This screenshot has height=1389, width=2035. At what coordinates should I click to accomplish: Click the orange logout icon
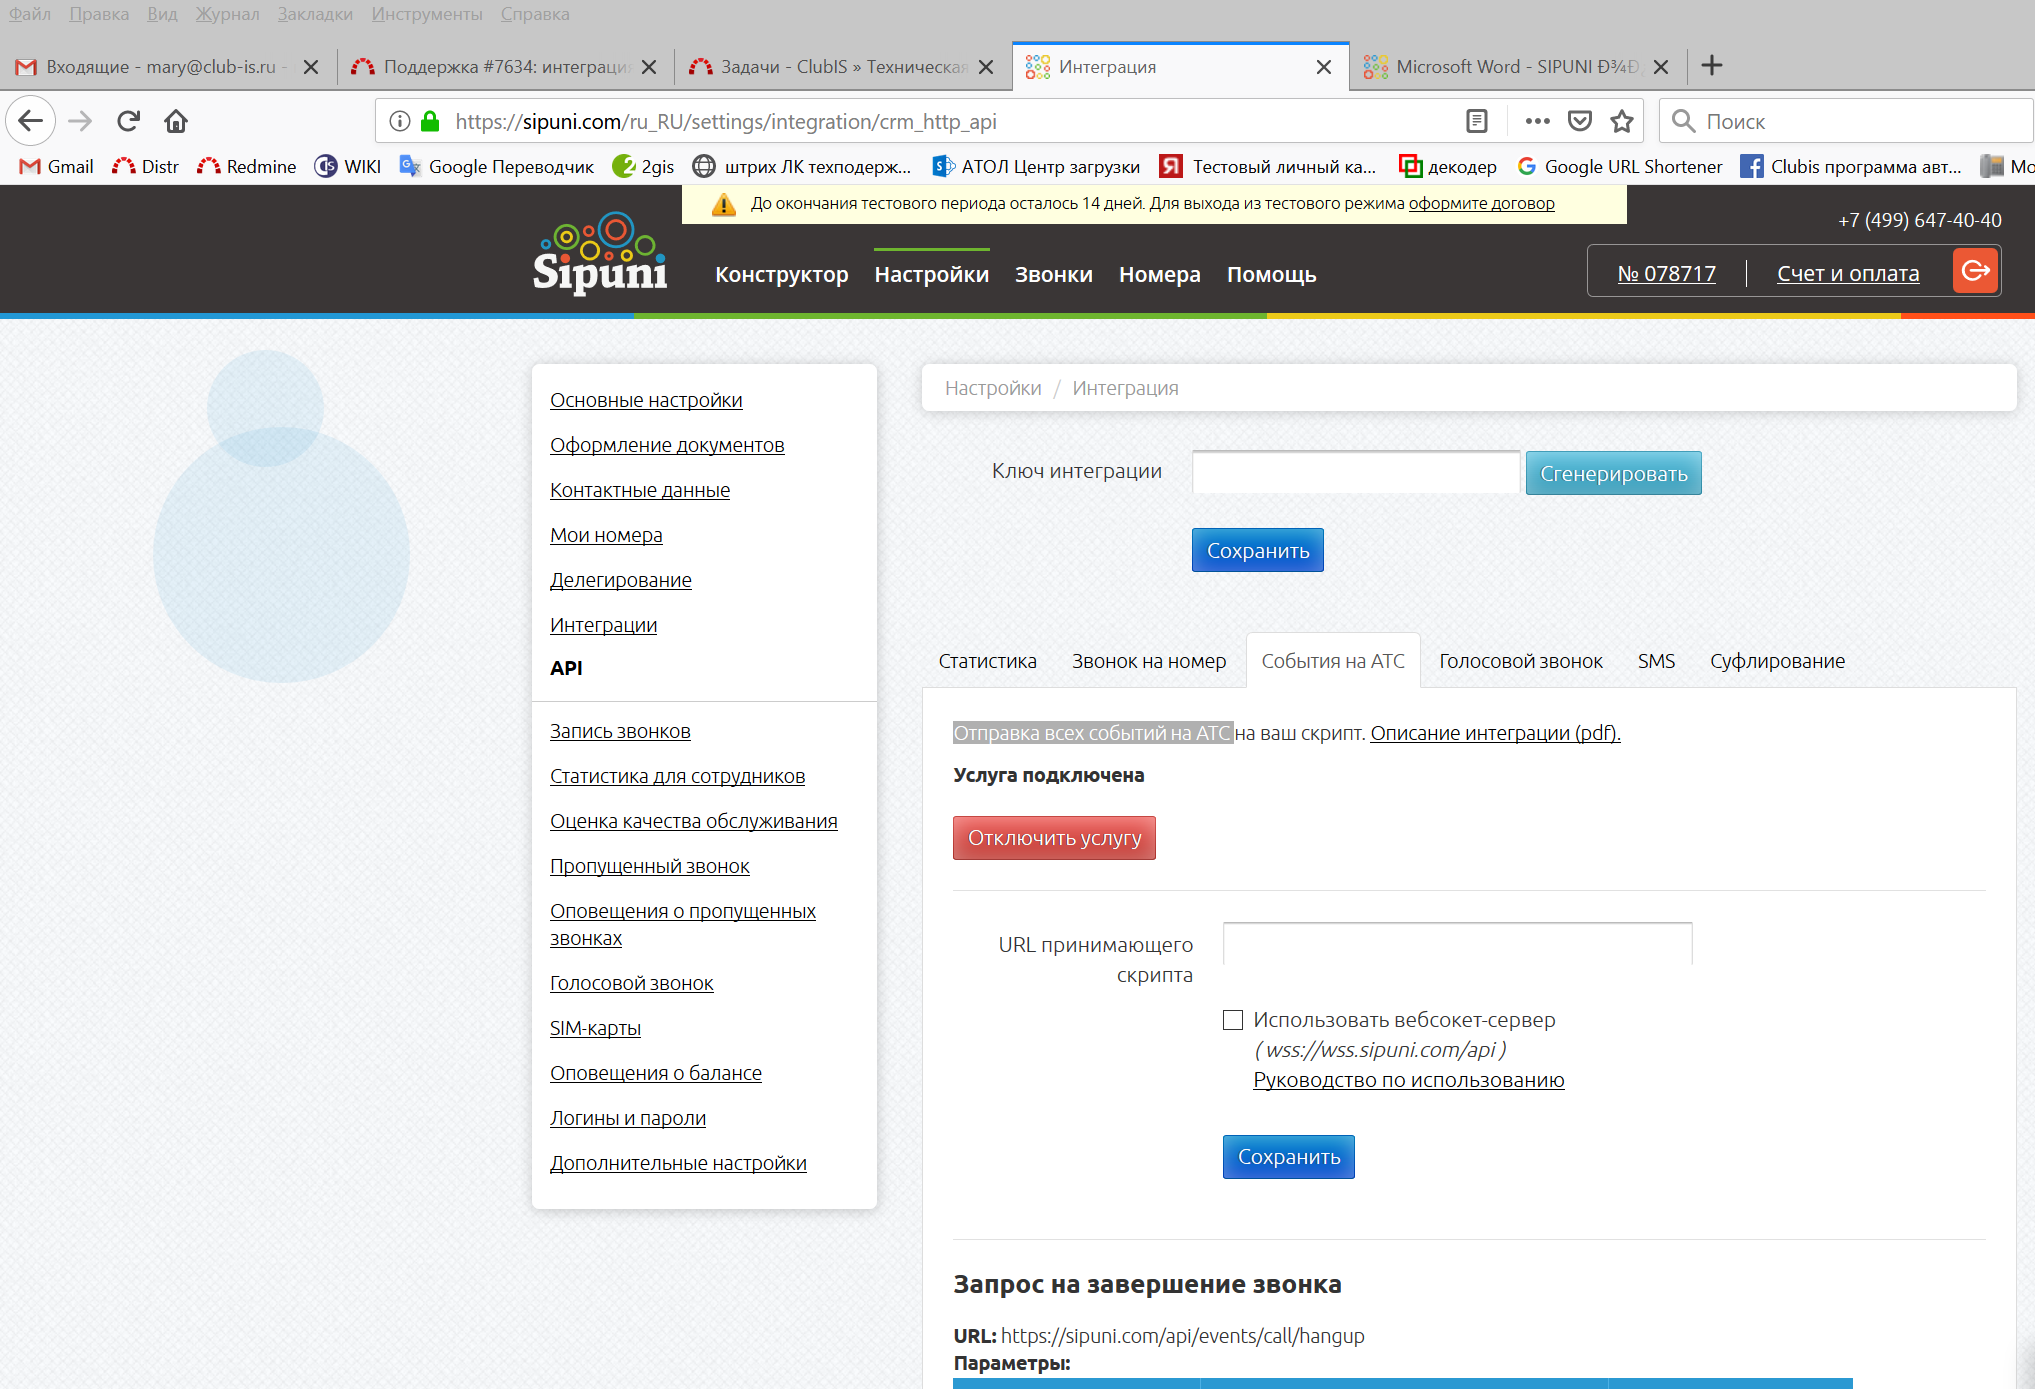pyautogui.click(x=1976, y=271)
